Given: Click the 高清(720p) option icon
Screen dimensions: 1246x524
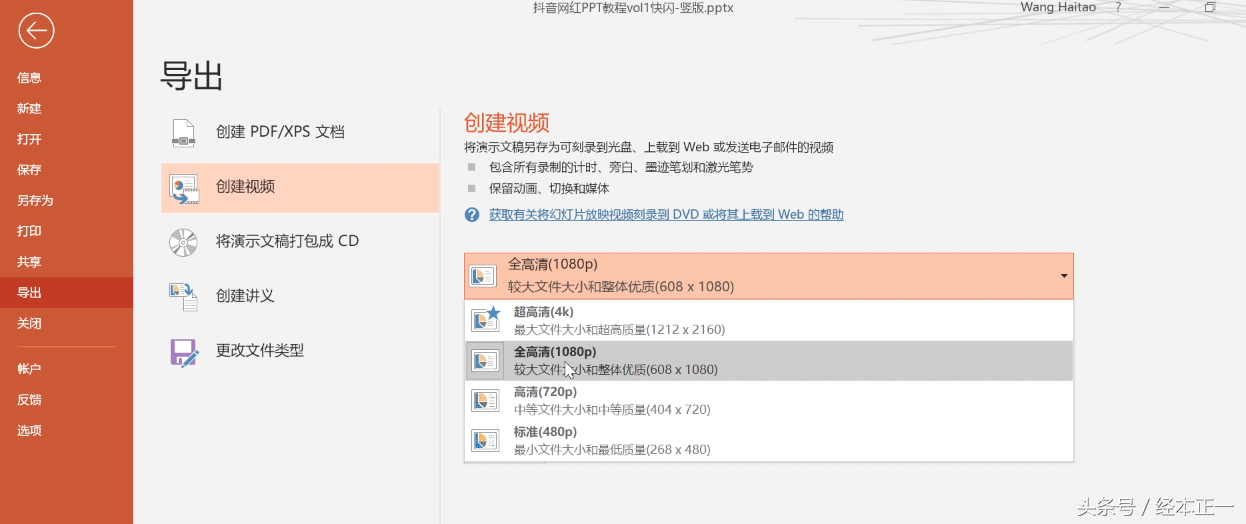Looking at the screenshot, I should click(486, 401).
